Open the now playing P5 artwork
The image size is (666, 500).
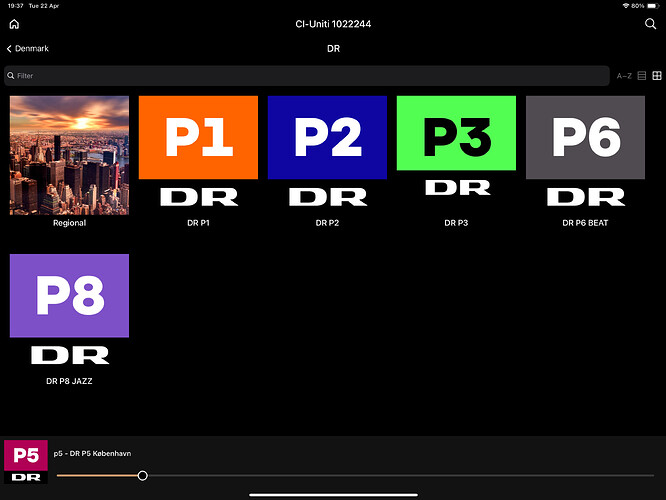pos(25,462)
